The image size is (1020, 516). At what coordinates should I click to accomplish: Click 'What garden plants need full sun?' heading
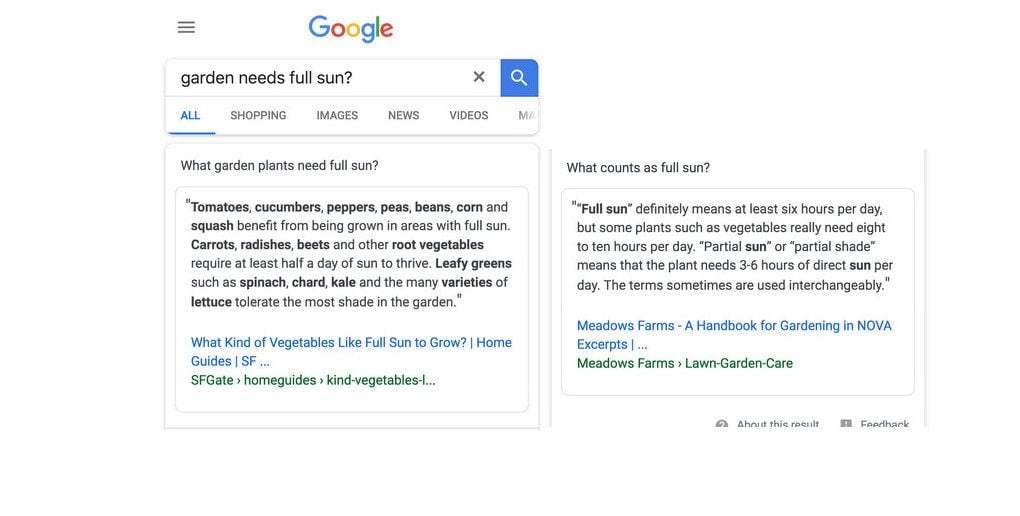279,166
